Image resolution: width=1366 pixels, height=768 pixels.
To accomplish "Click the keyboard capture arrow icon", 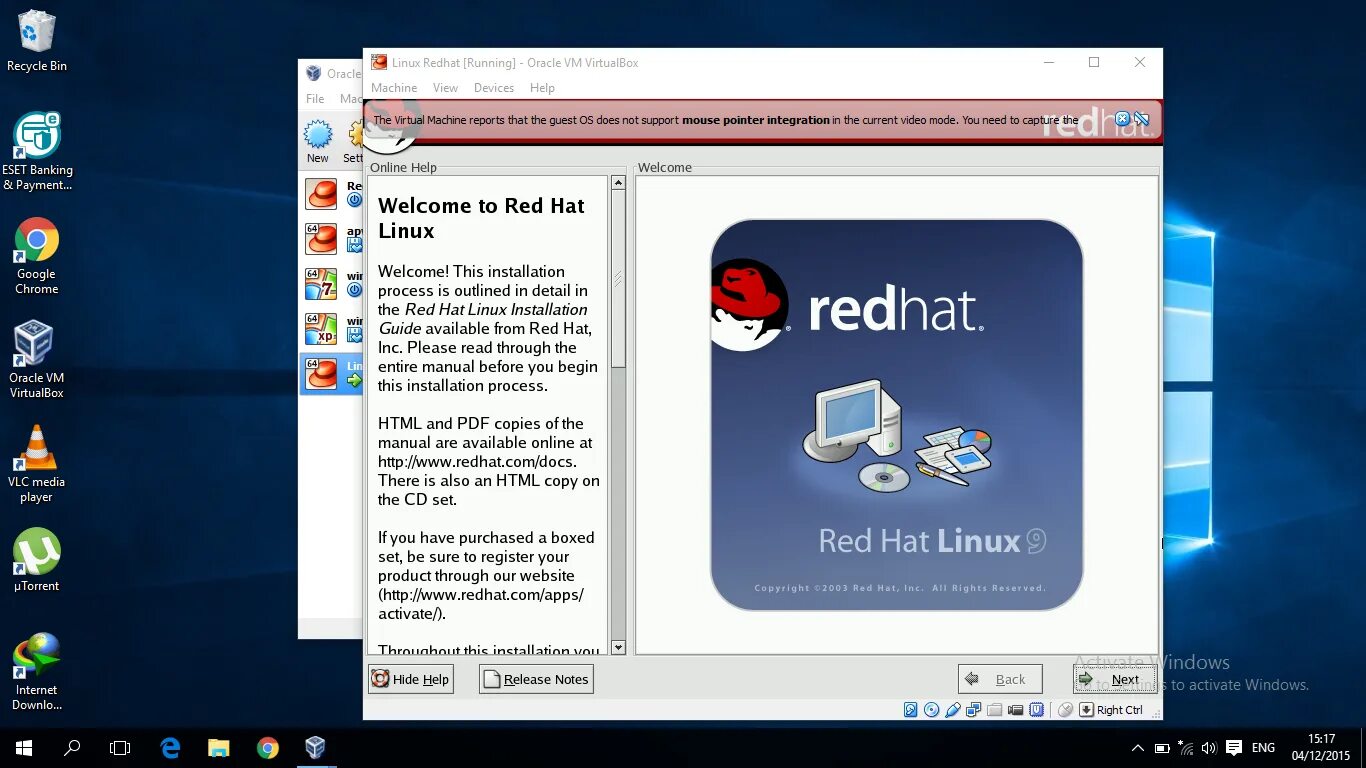I will (1086, 710).
